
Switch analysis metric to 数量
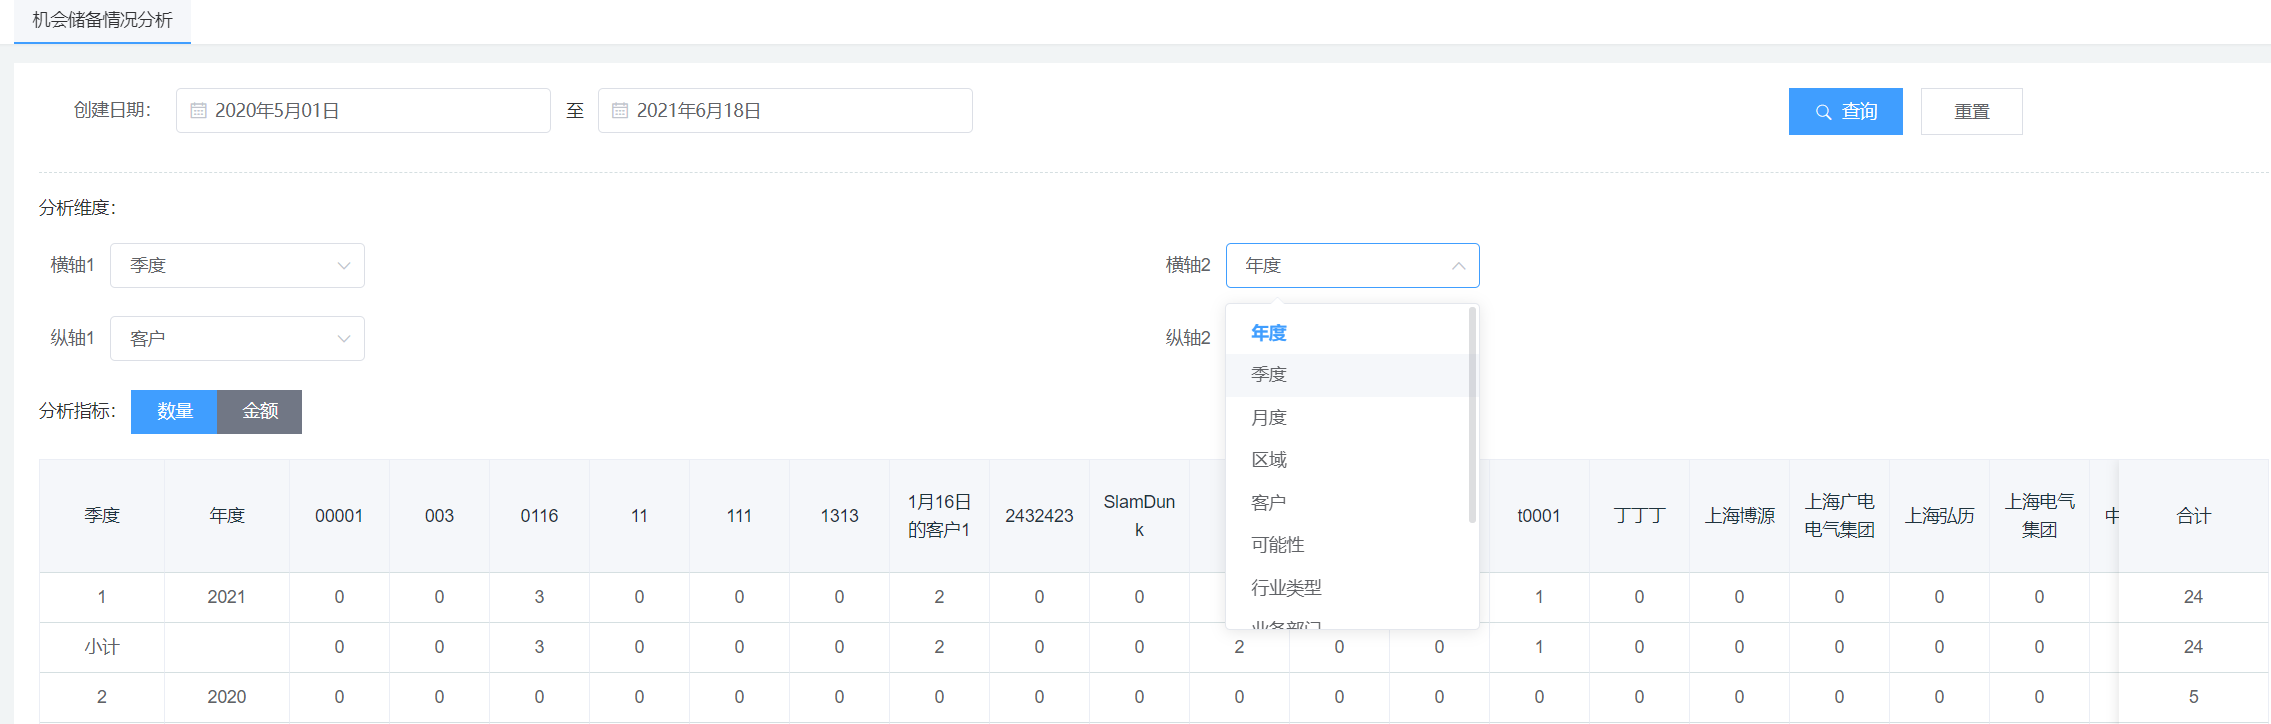[x=174, y=412]
